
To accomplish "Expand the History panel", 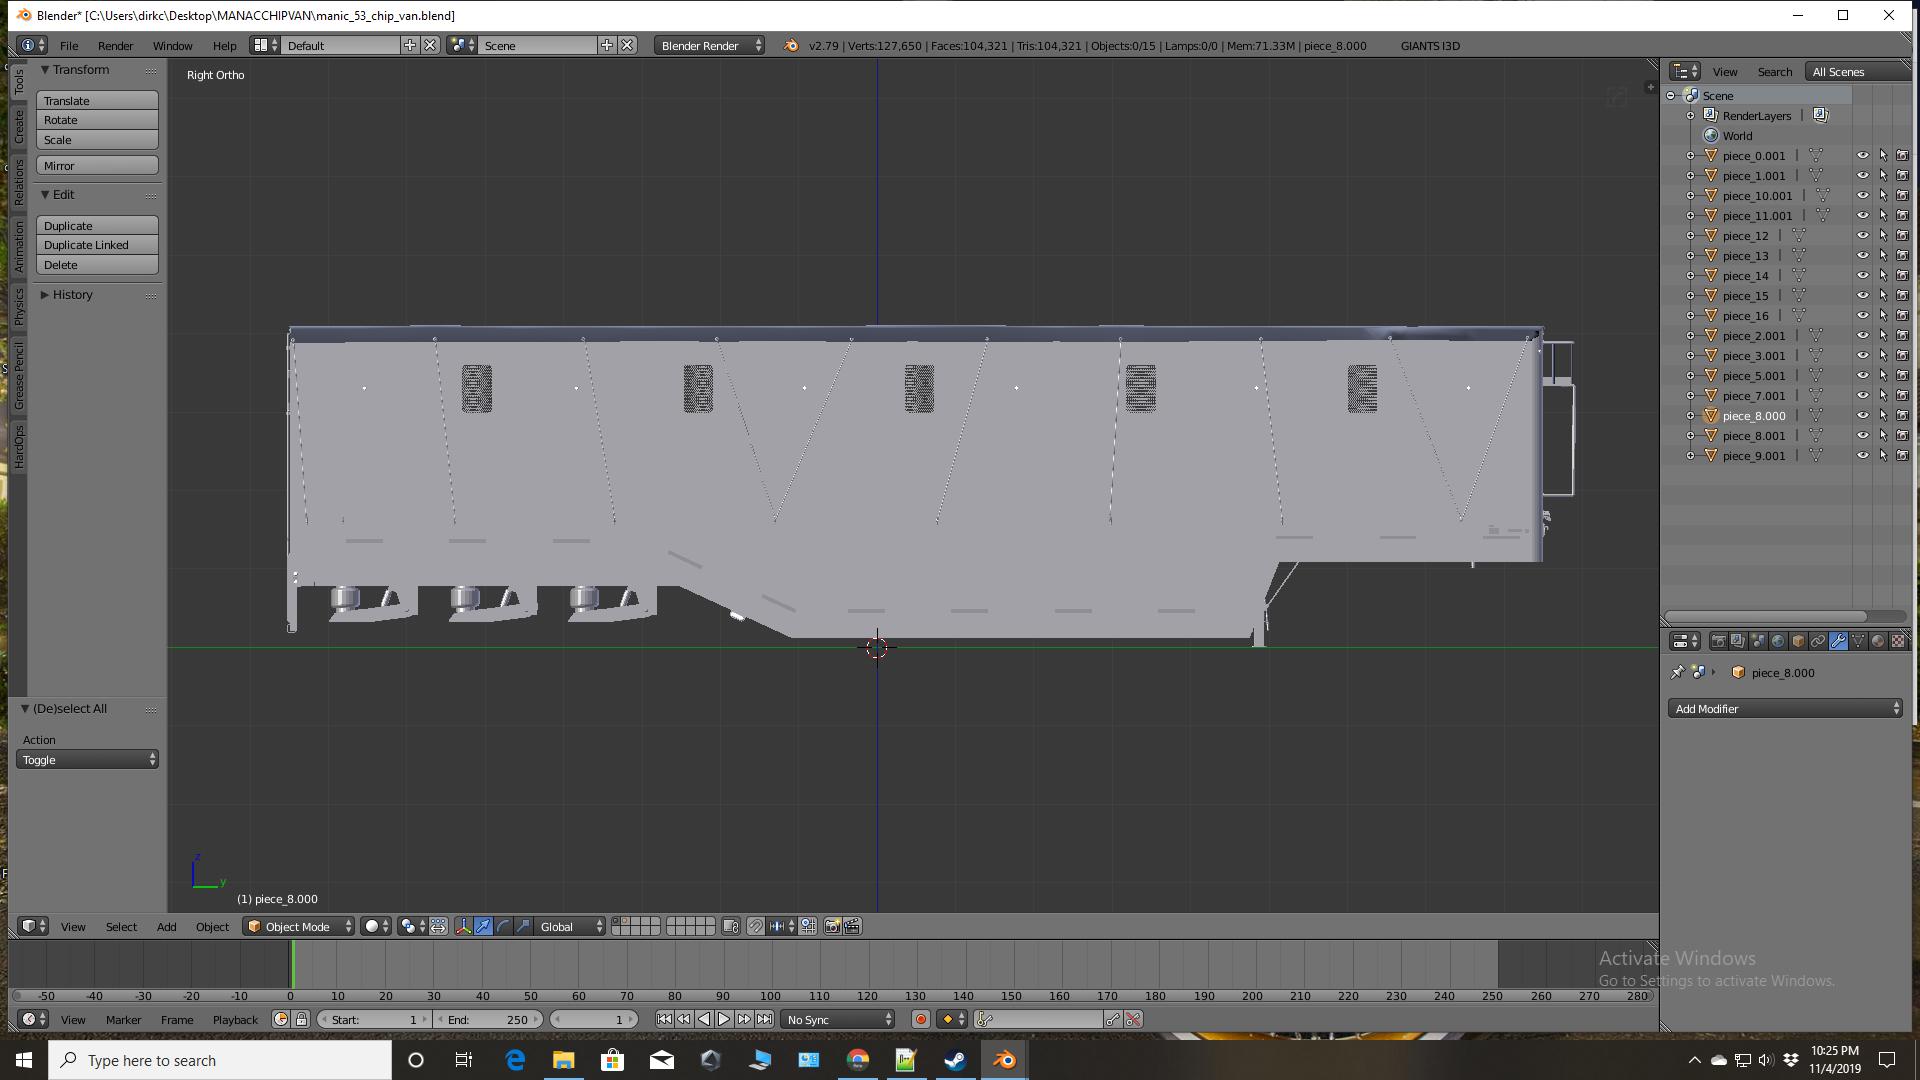I will point(72,295).
